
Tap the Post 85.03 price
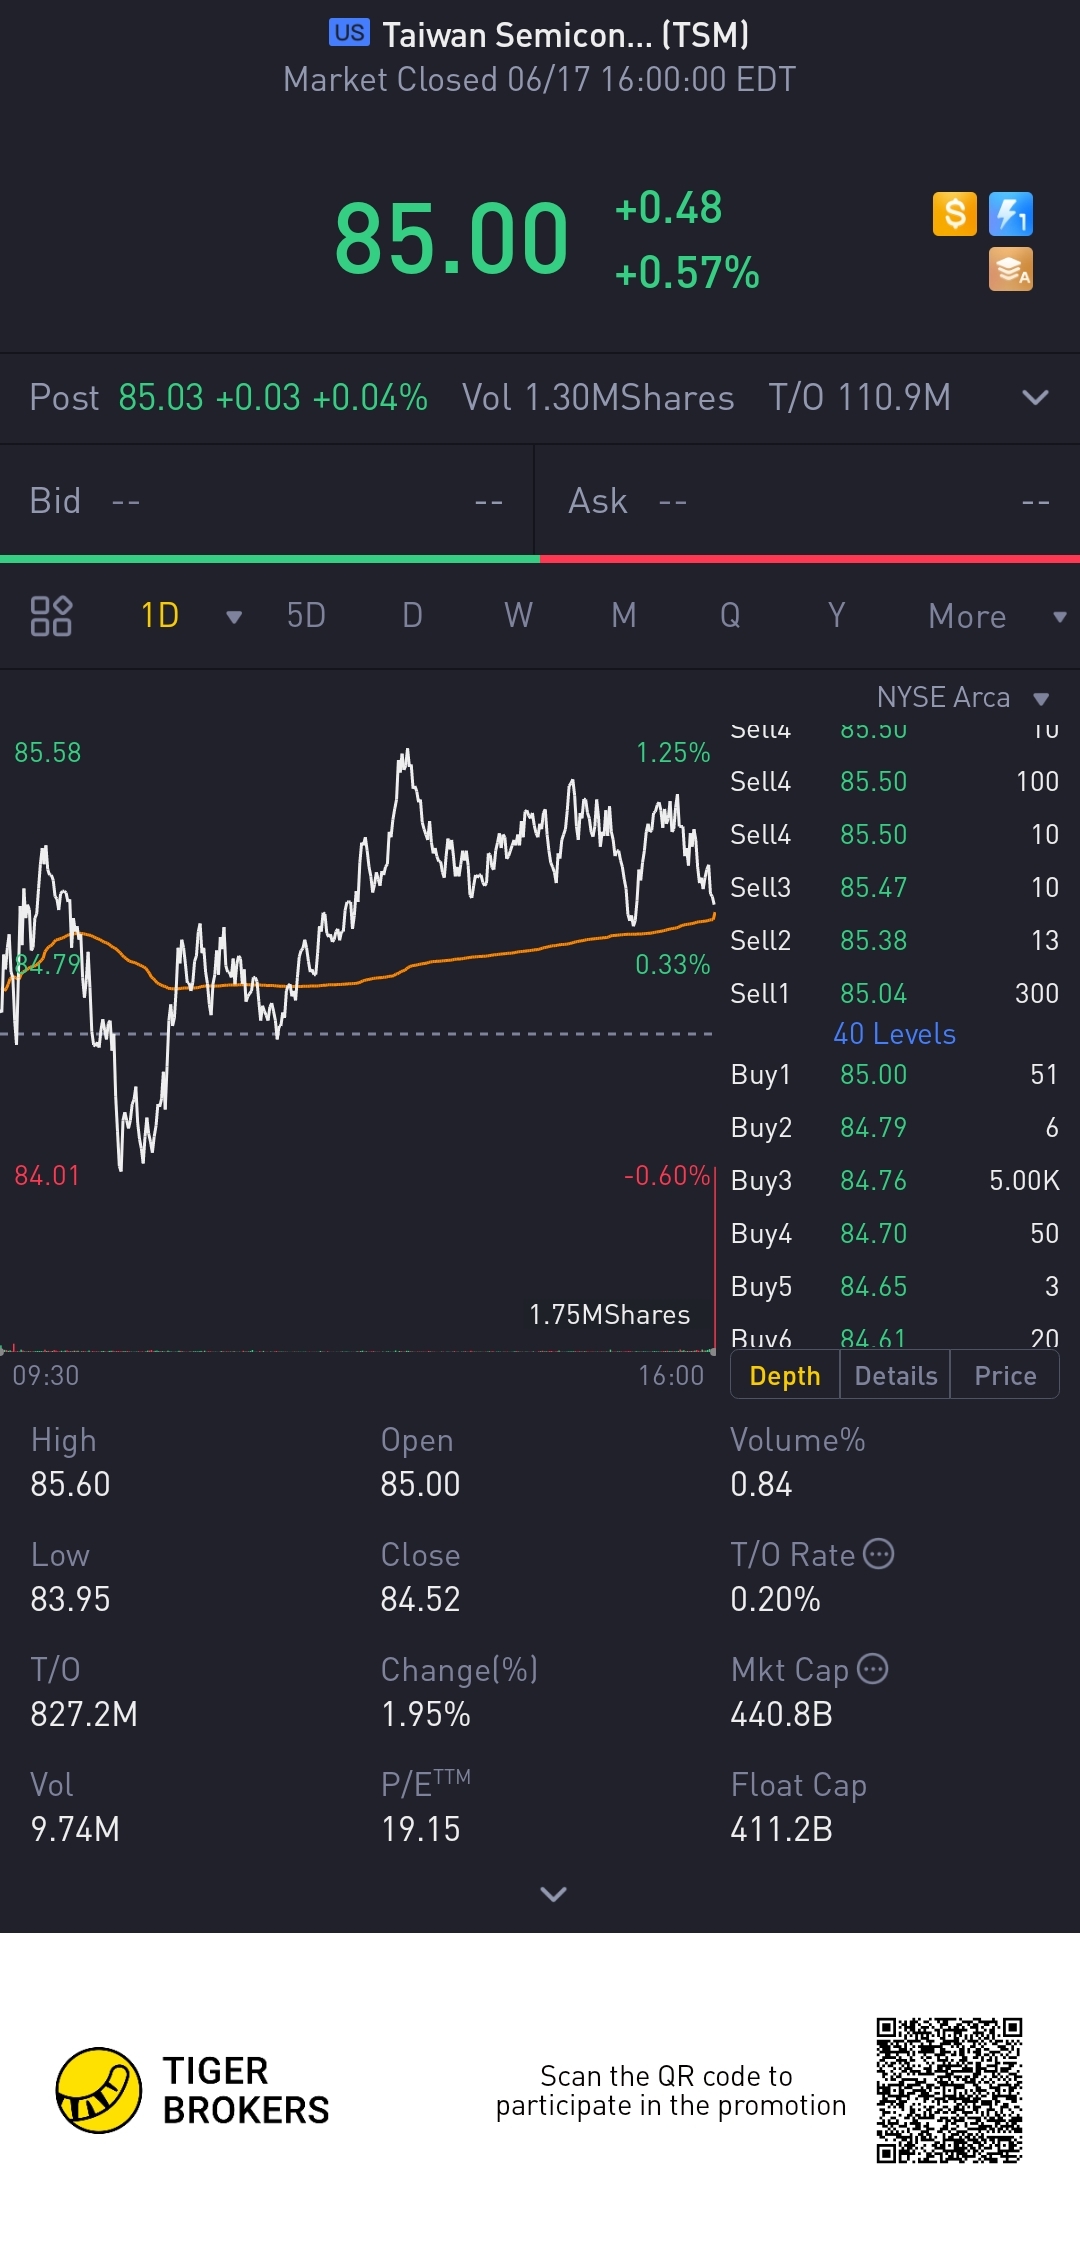point(161,398)
